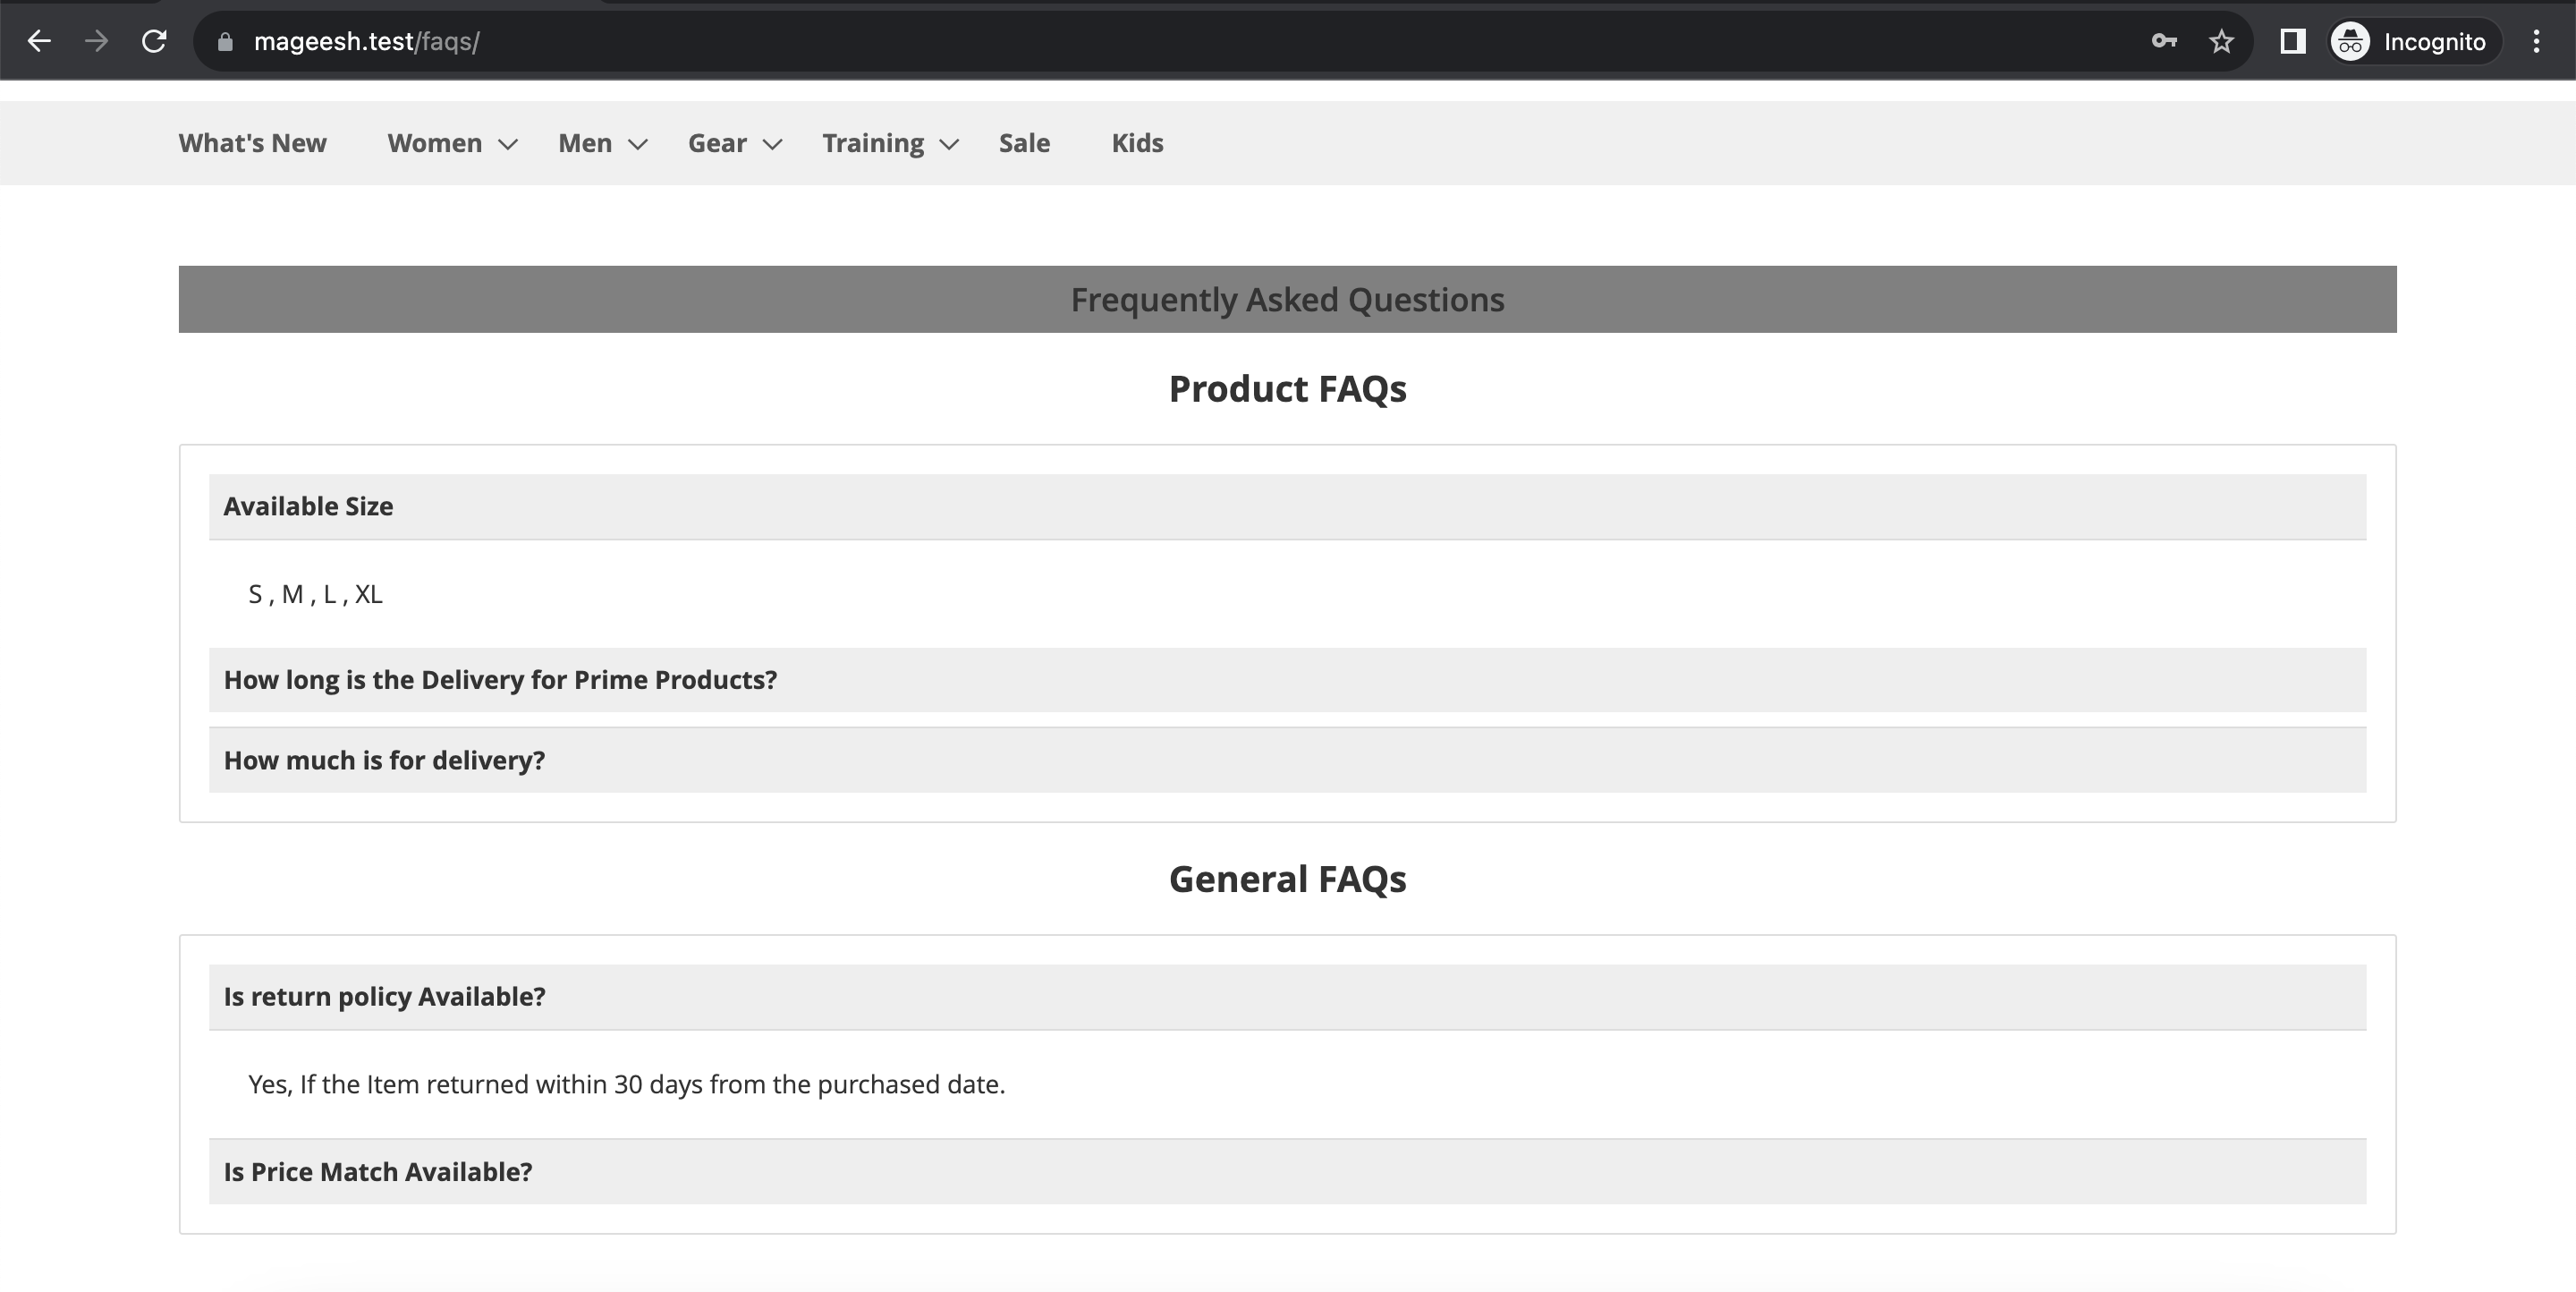2576x1292 pixels.
Task: Go to What's New menu item
Action: pyautogui.click(x=252, y=143)
